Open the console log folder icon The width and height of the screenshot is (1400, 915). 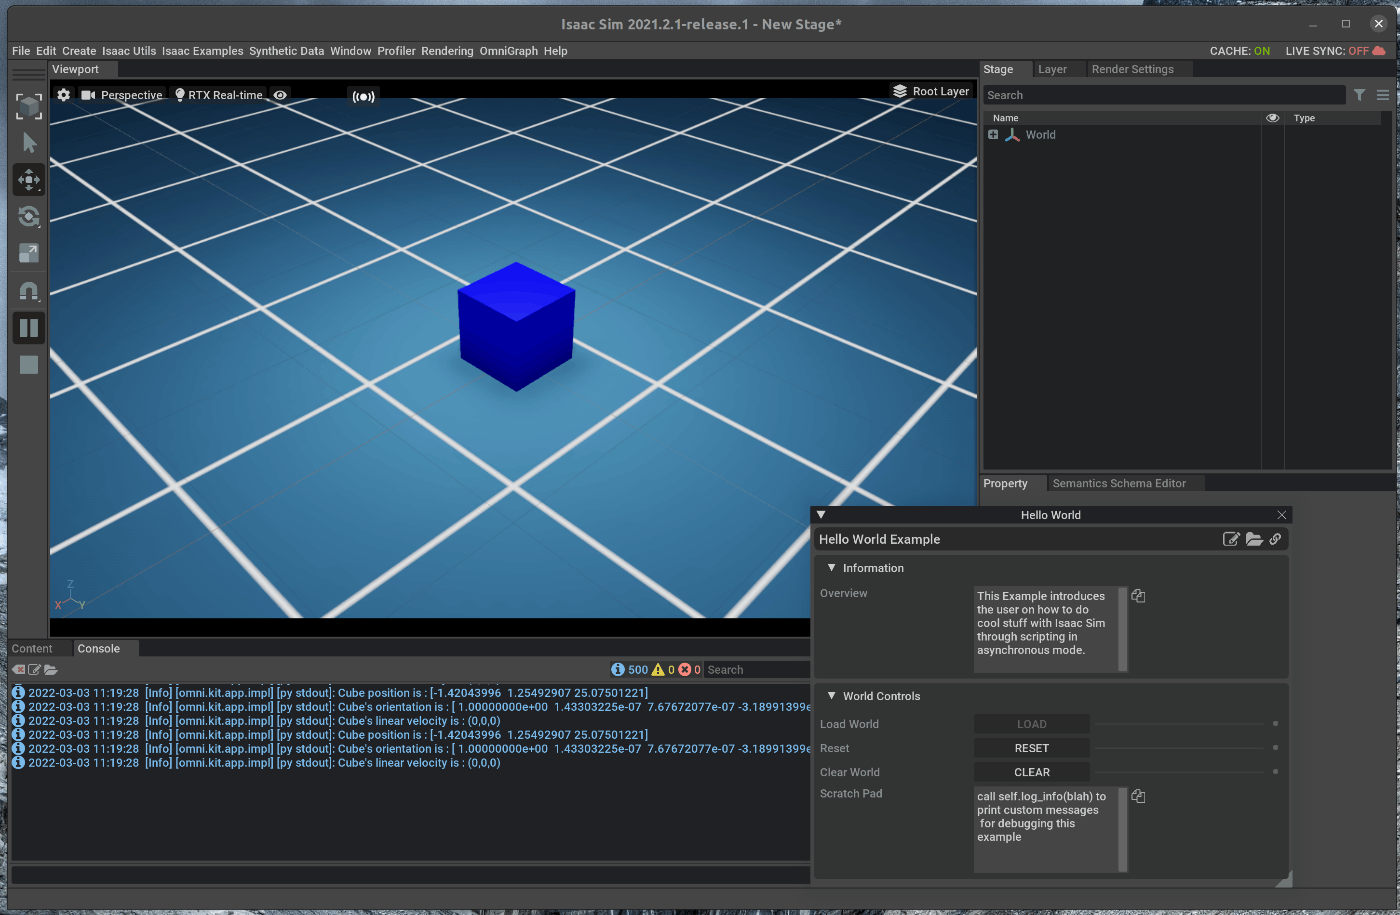coord(51,670)
